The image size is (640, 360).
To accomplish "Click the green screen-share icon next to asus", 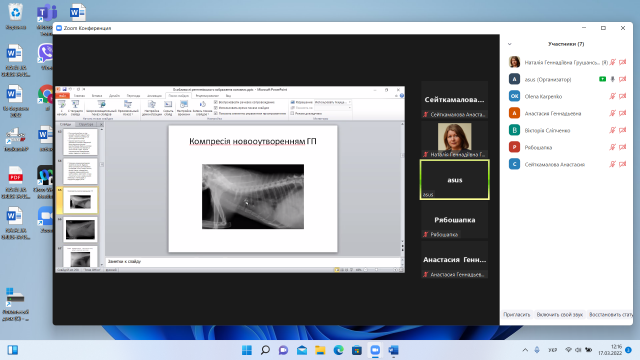I will coord(602,79).
